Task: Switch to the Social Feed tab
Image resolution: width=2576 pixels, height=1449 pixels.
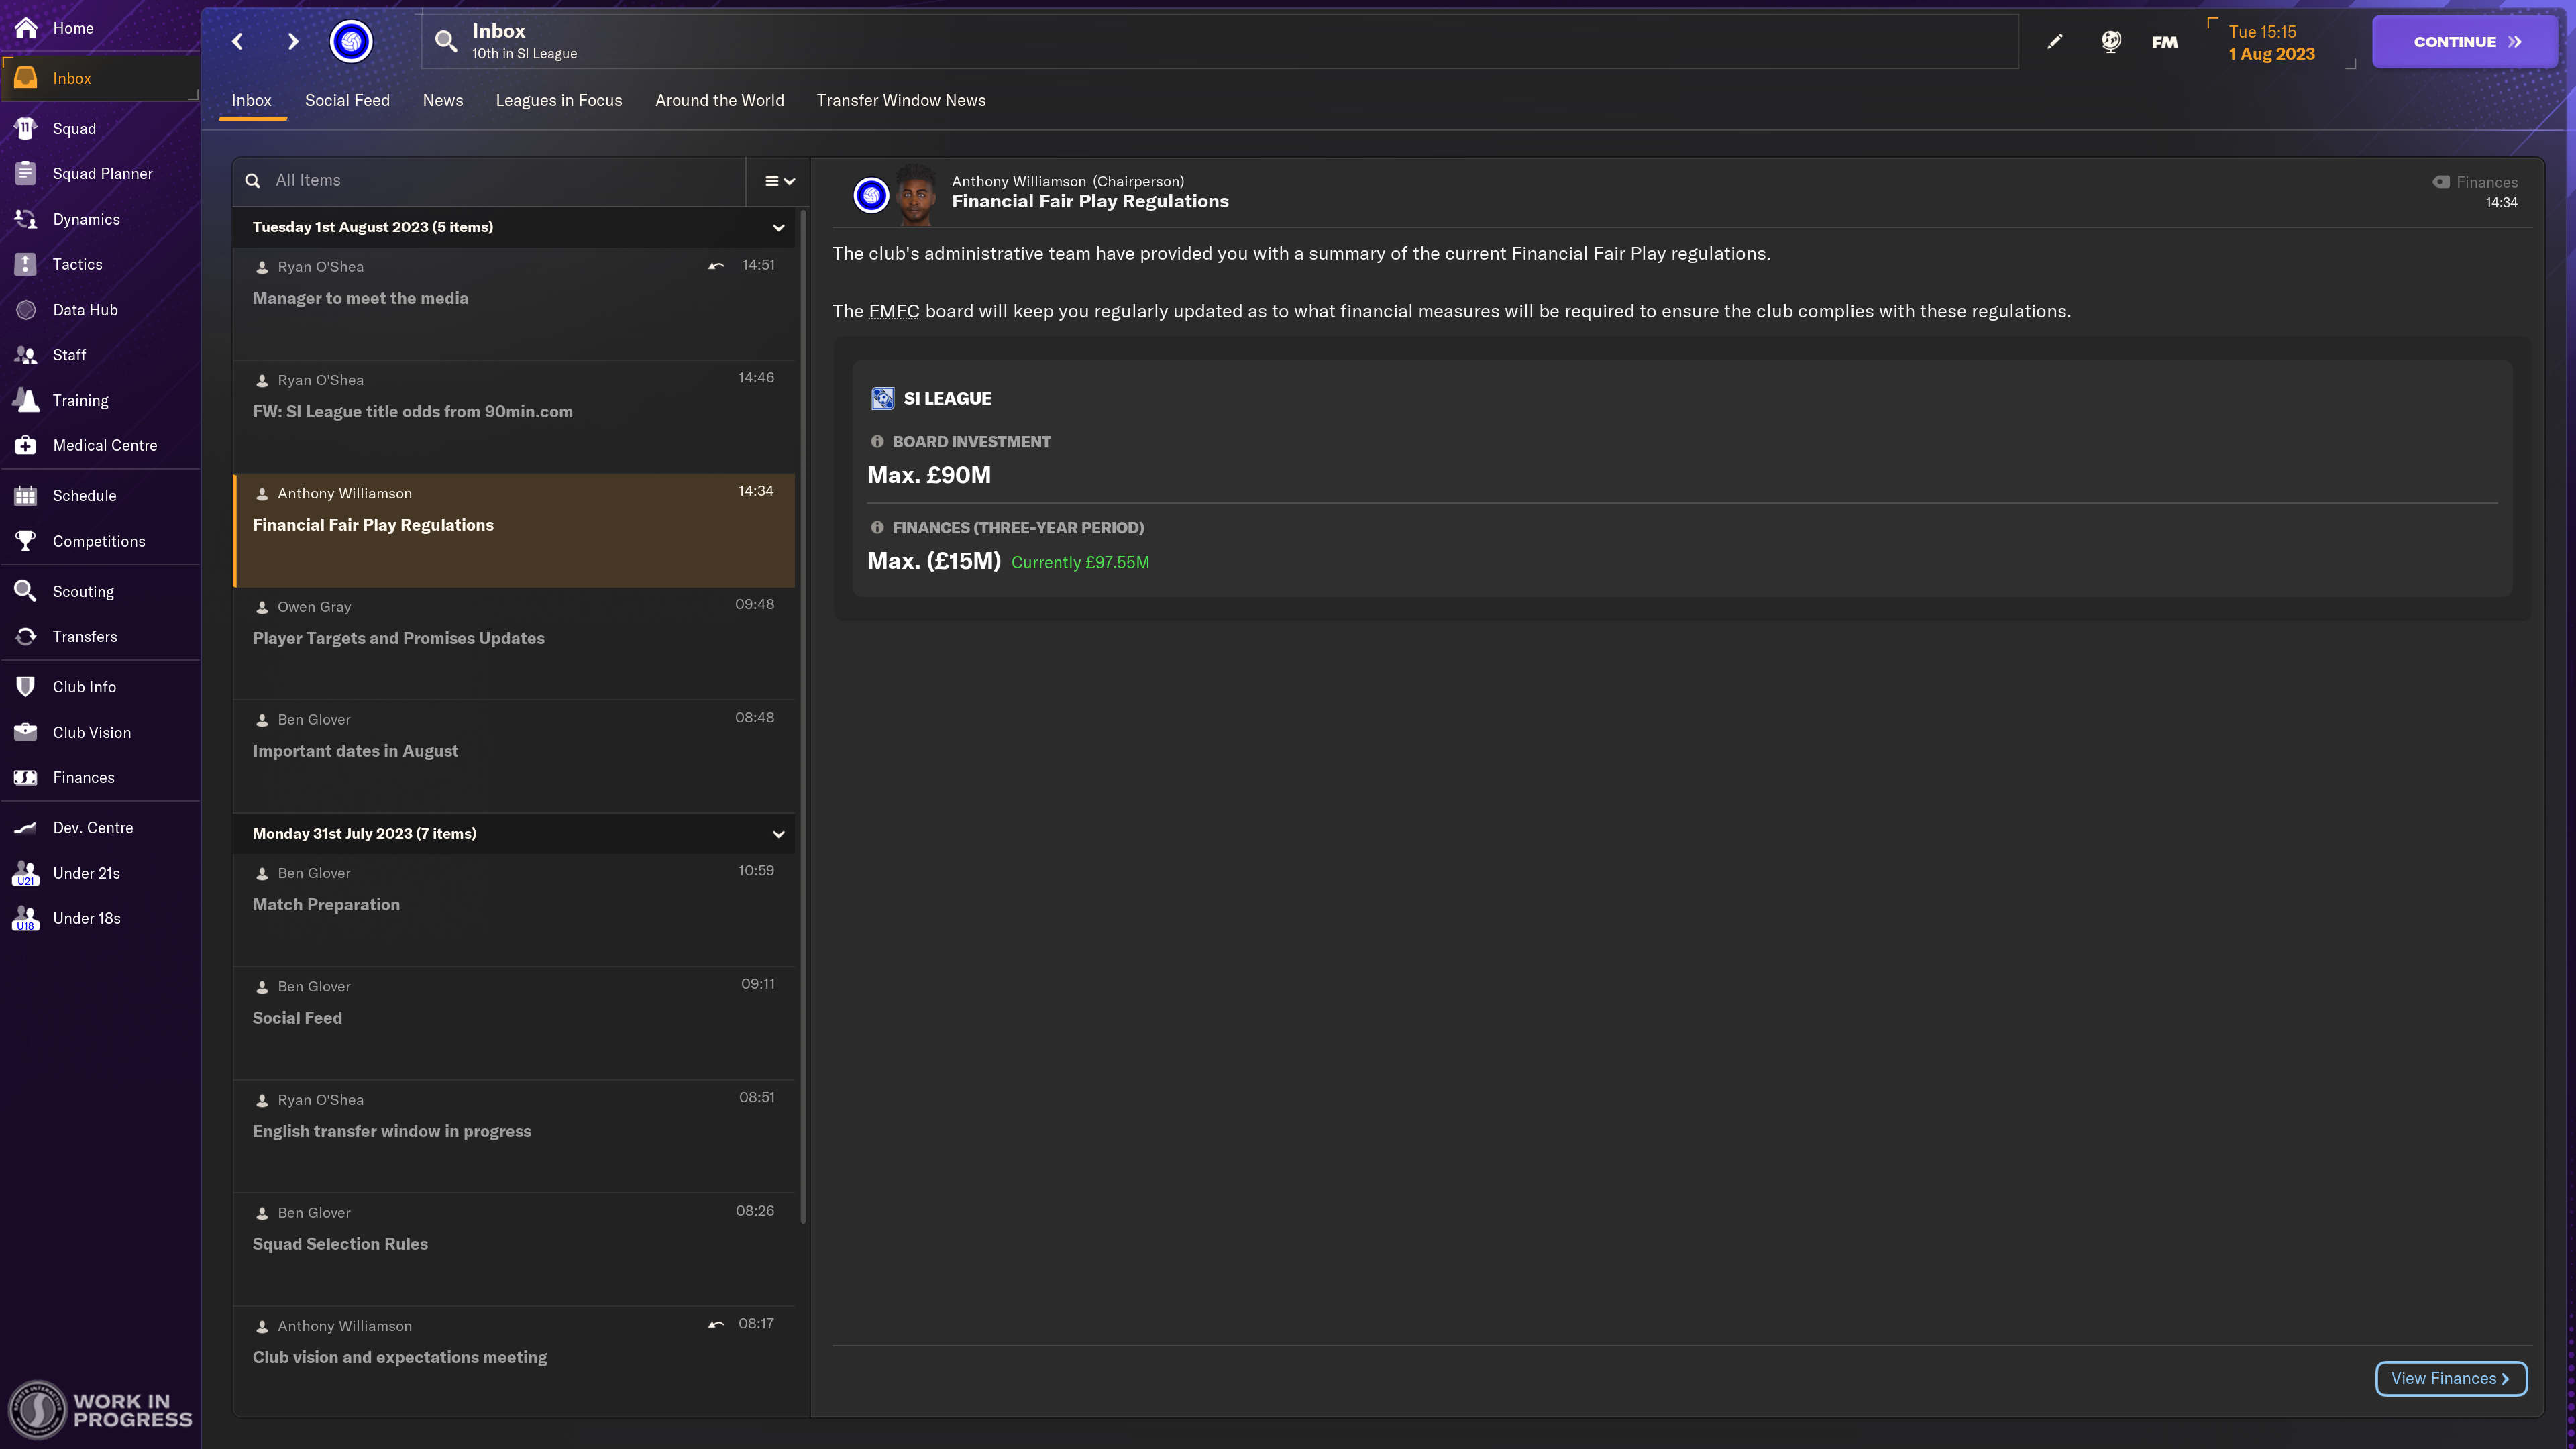Action: click(x=347, y=100)
